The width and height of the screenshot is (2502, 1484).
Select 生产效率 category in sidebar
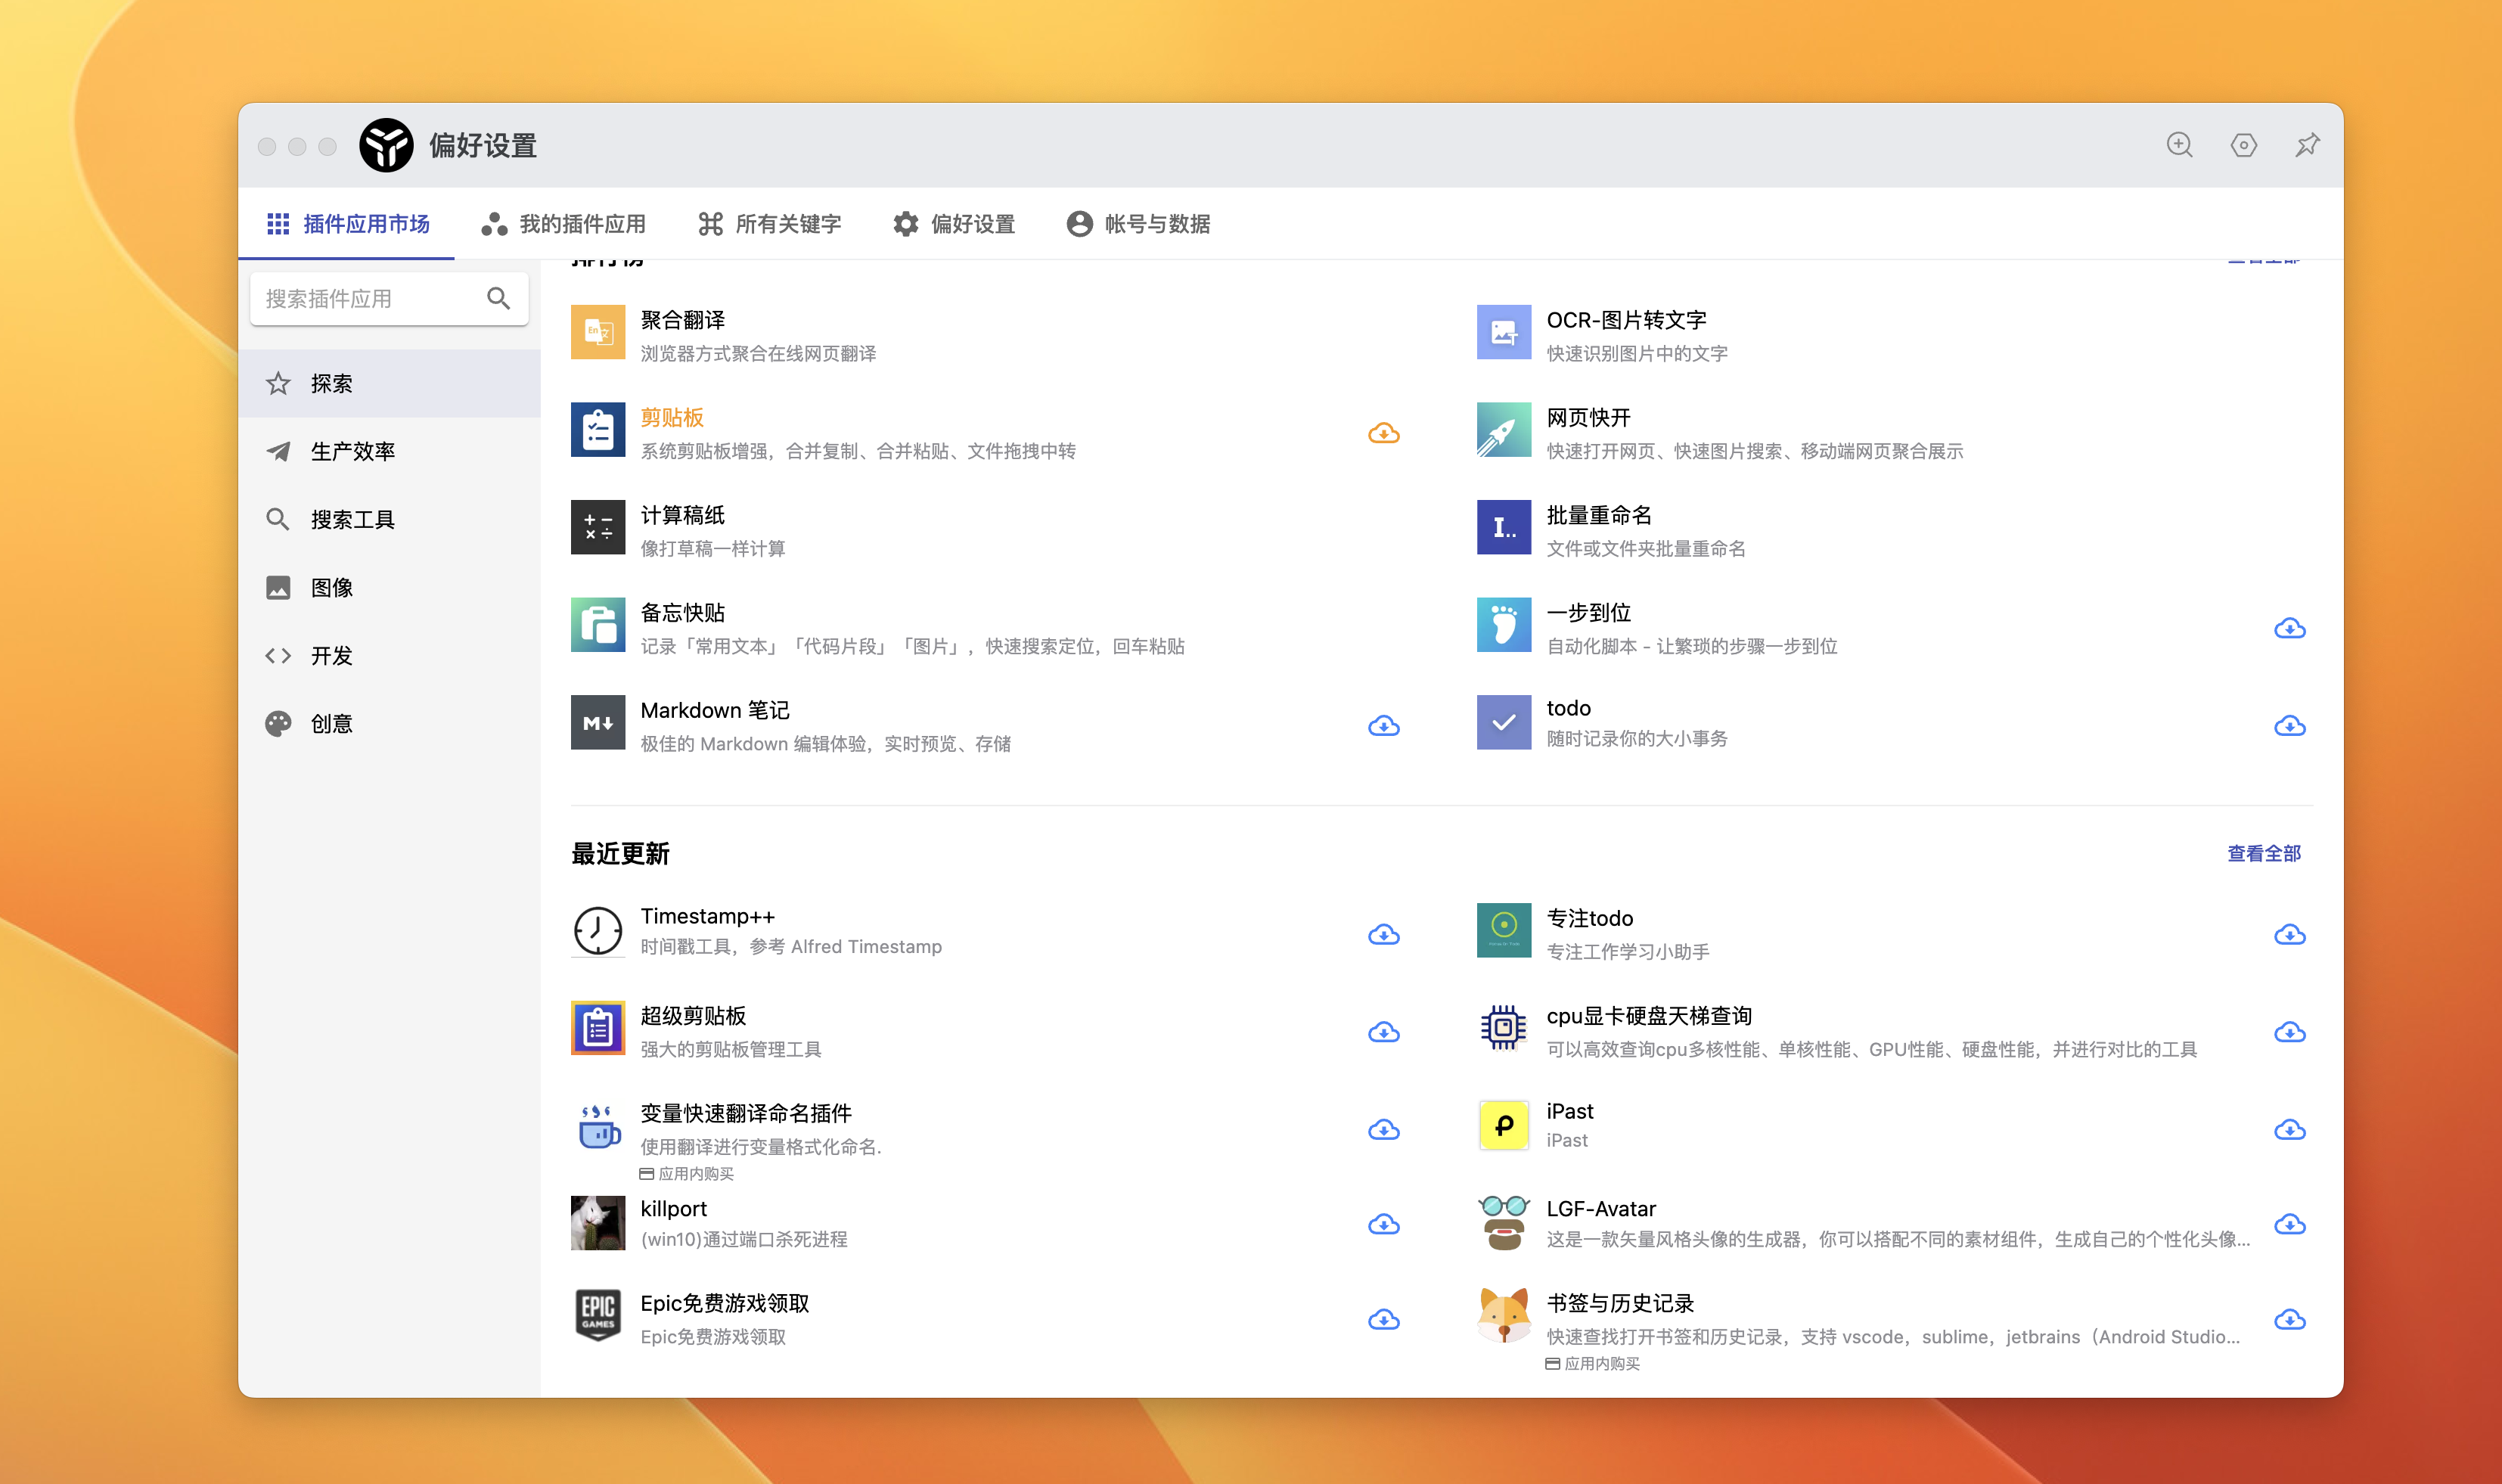(352, 451)
